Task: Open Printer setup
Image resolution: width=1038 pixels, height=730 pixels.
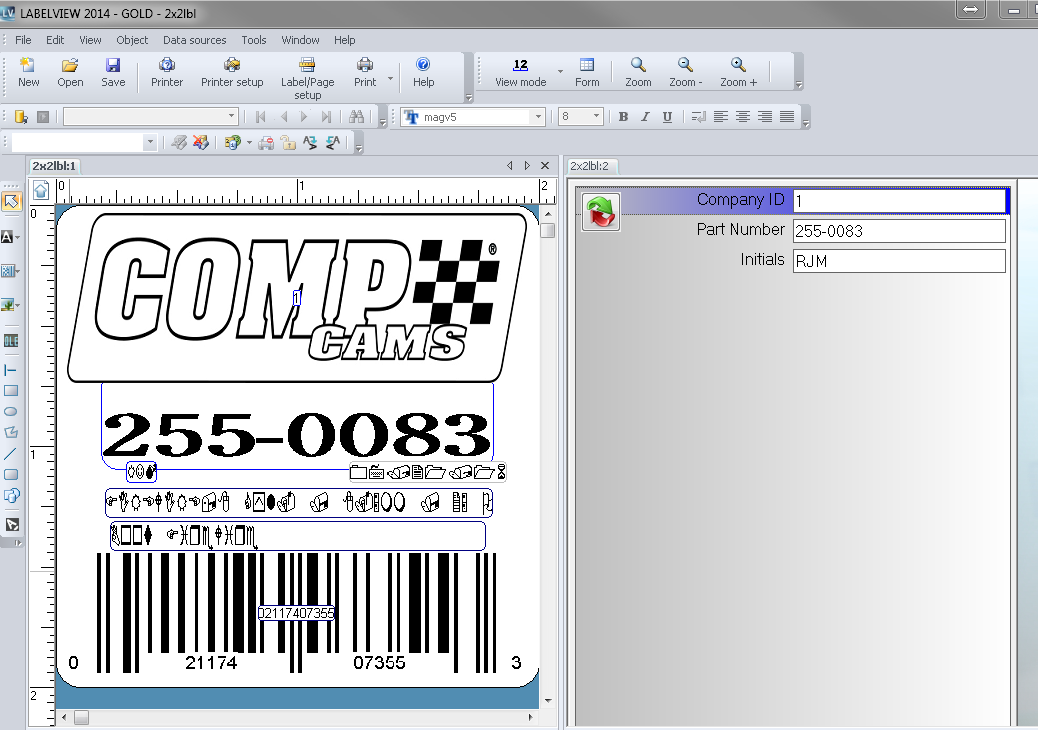Action: 232,72
